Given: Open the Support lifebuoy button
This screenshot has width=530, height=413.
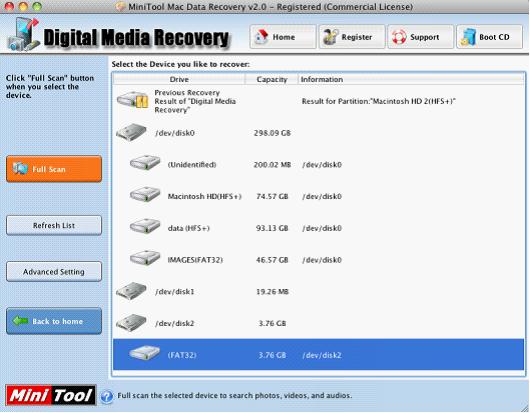Looking at the screenshot, I should point(420,37).
